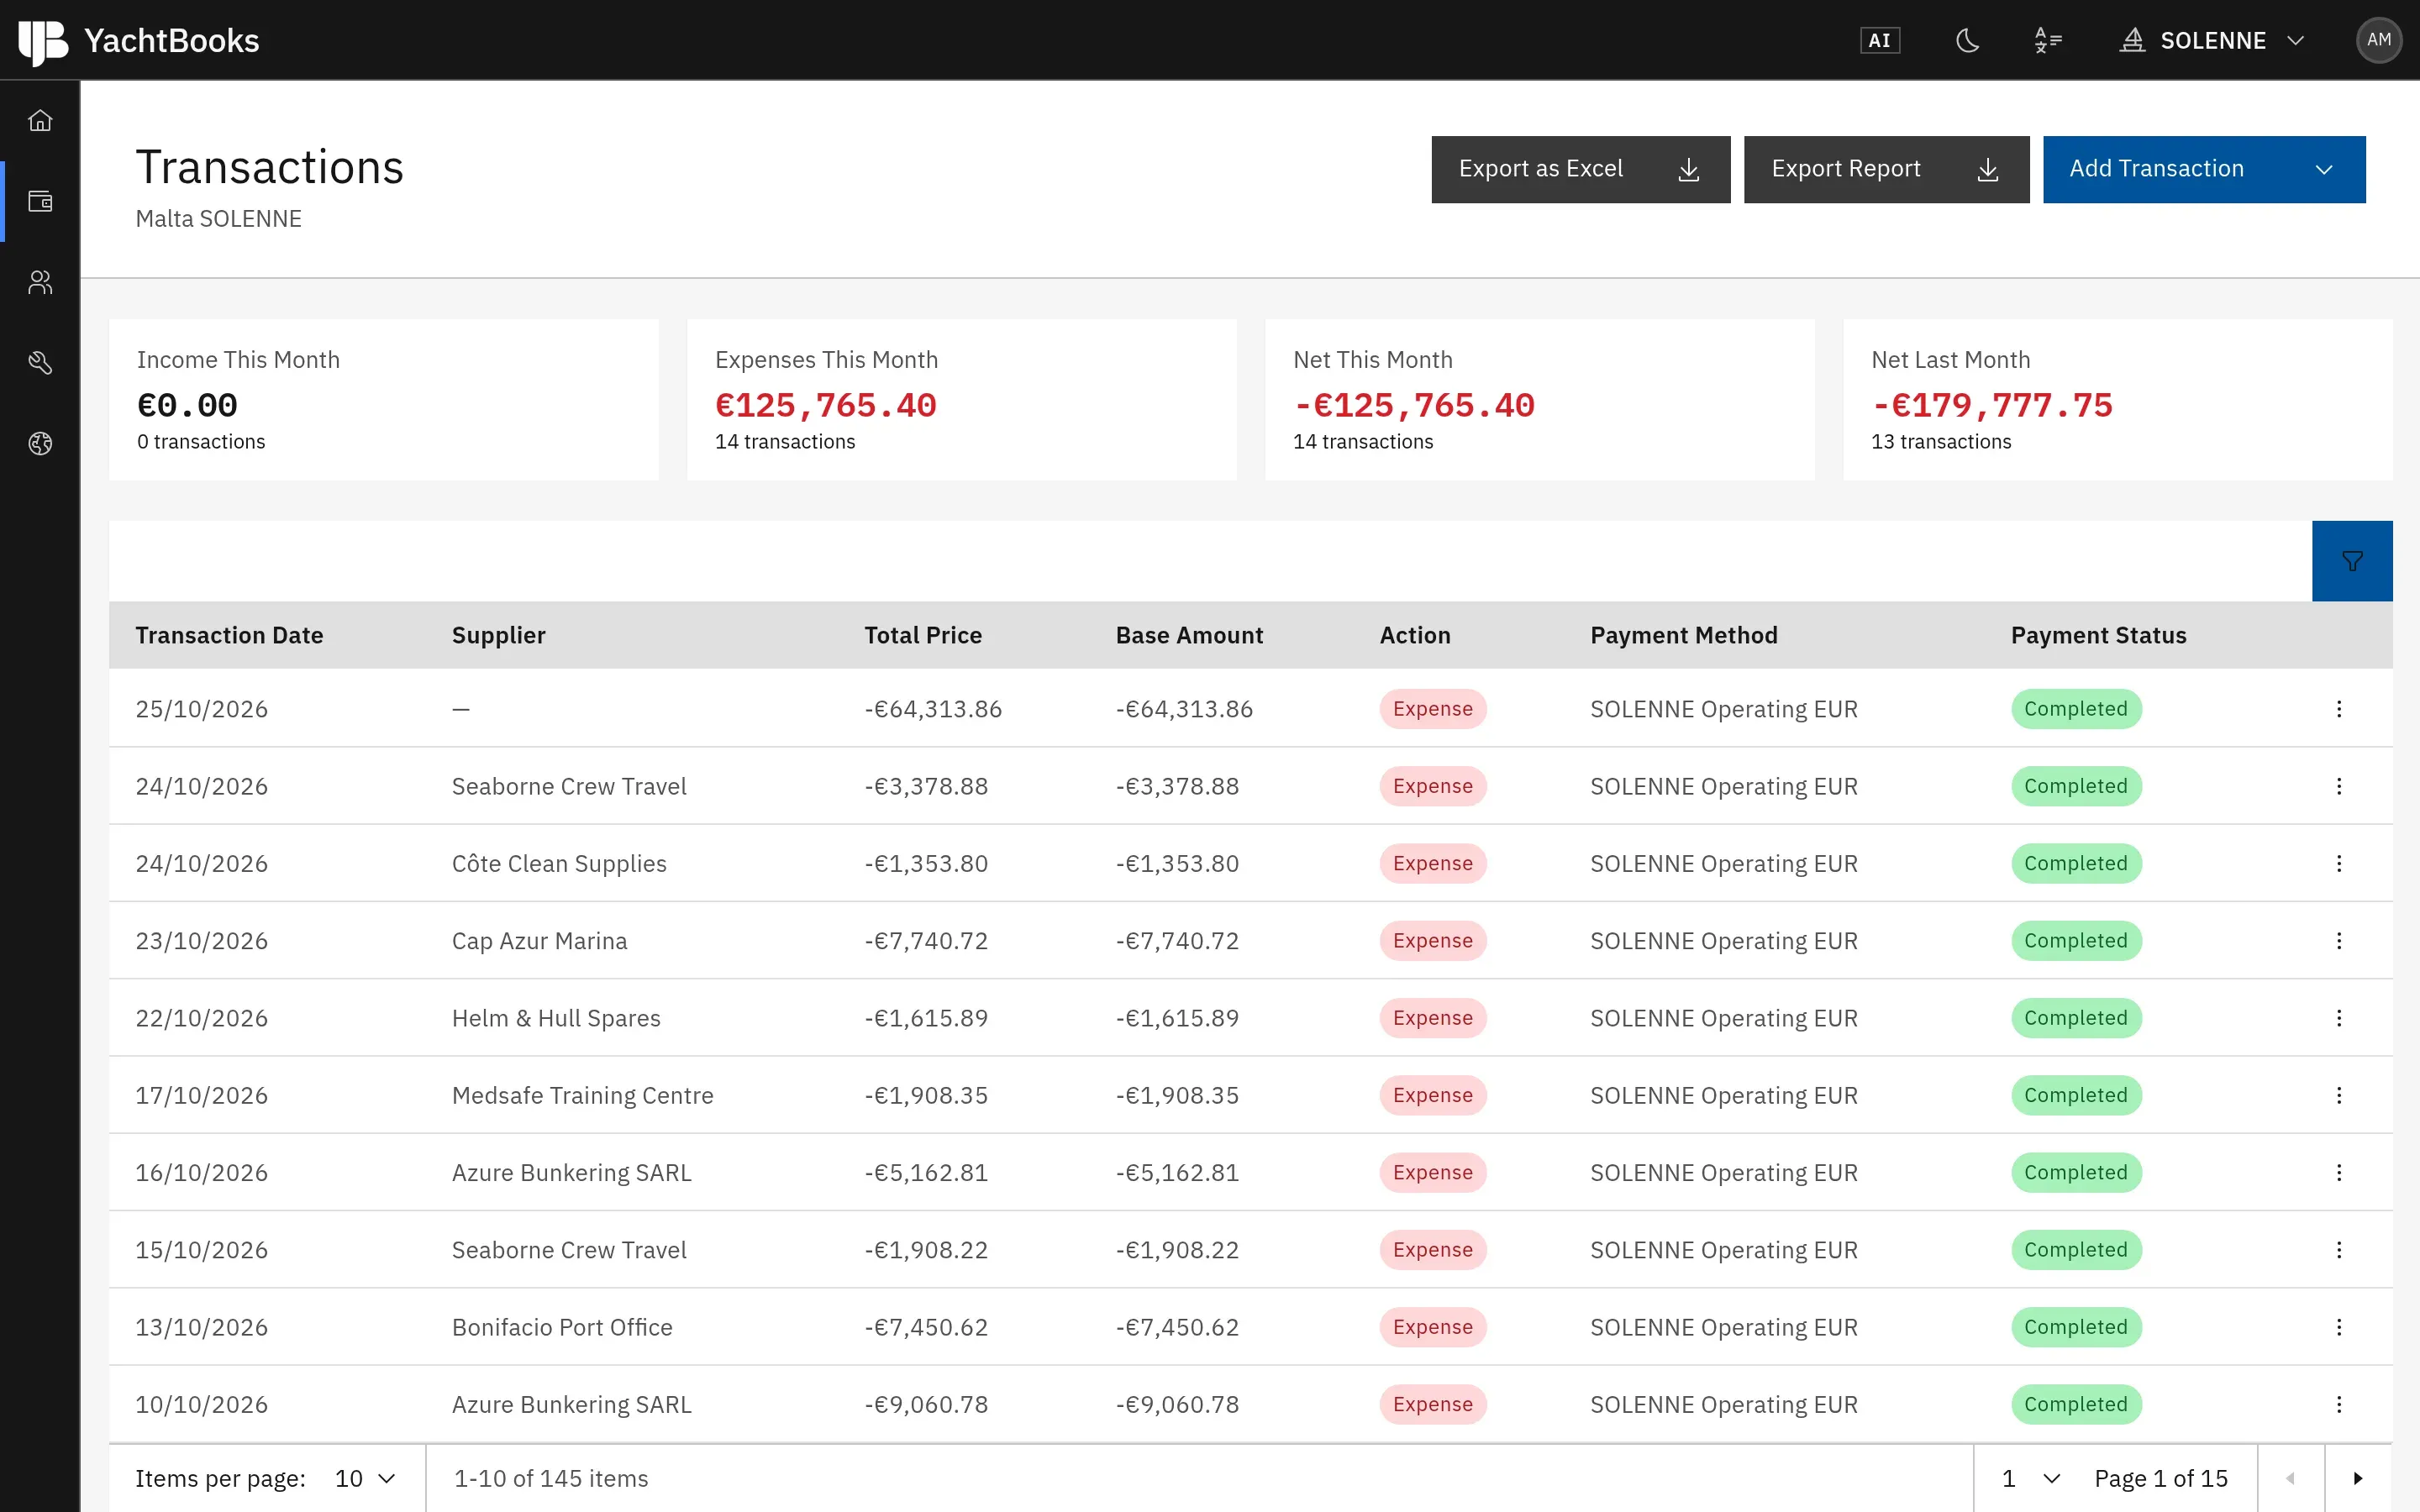
Task: Open the table filter funnel icon
Action: [2351, 561]
